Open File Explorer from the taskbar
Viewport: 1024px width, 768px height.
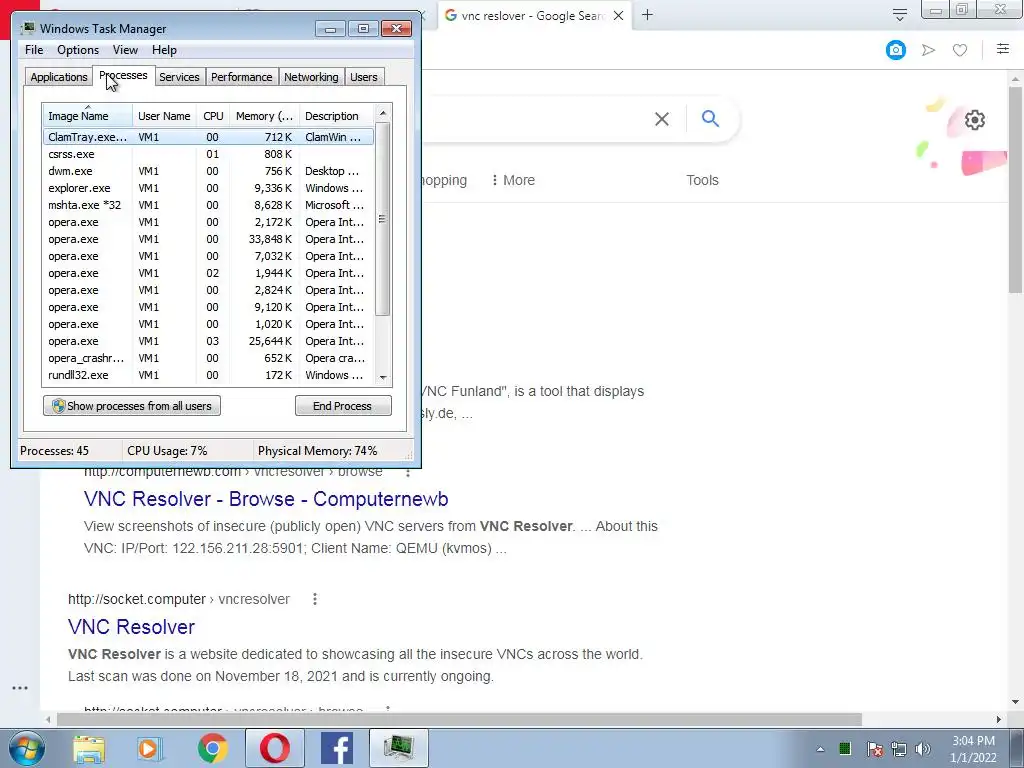tap(89, 749)
